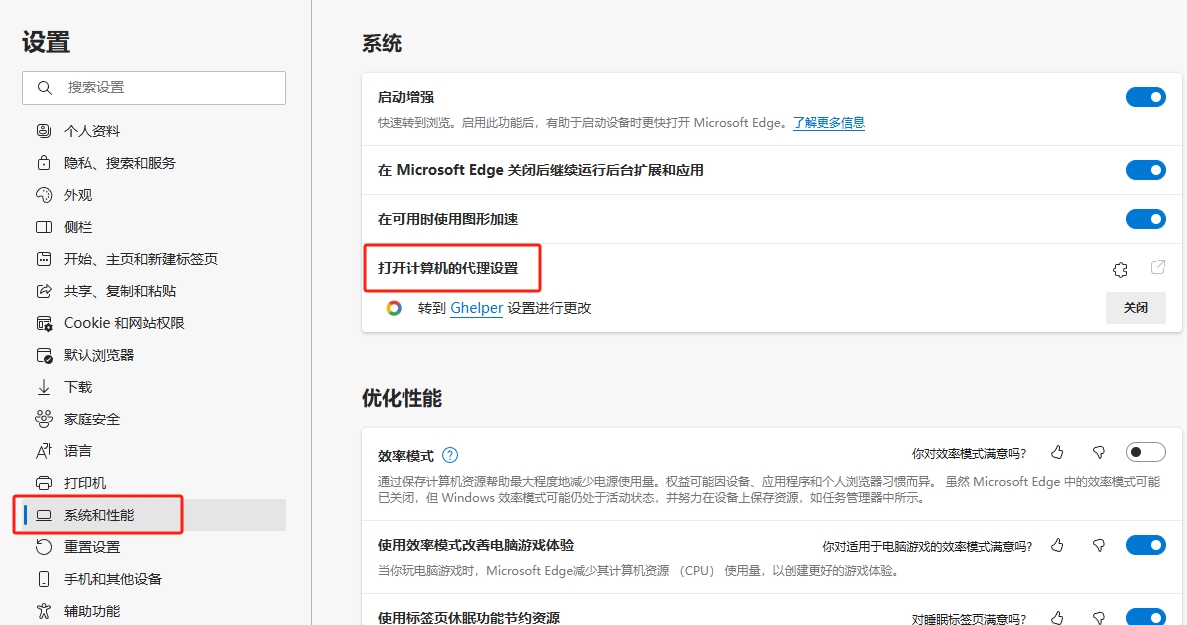Click the printer icon beside 打印机
Screen dimensions: 1187x625
[x=44, y=483]
